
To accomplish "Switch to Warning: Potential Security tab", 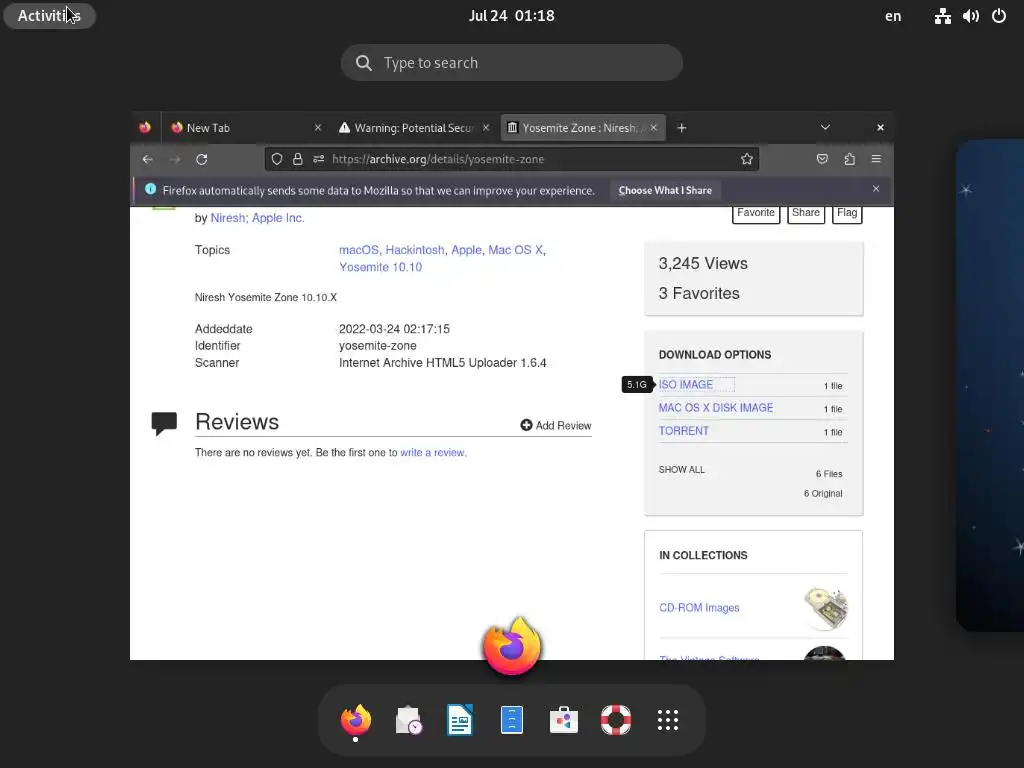I will [x=414, y=128].
